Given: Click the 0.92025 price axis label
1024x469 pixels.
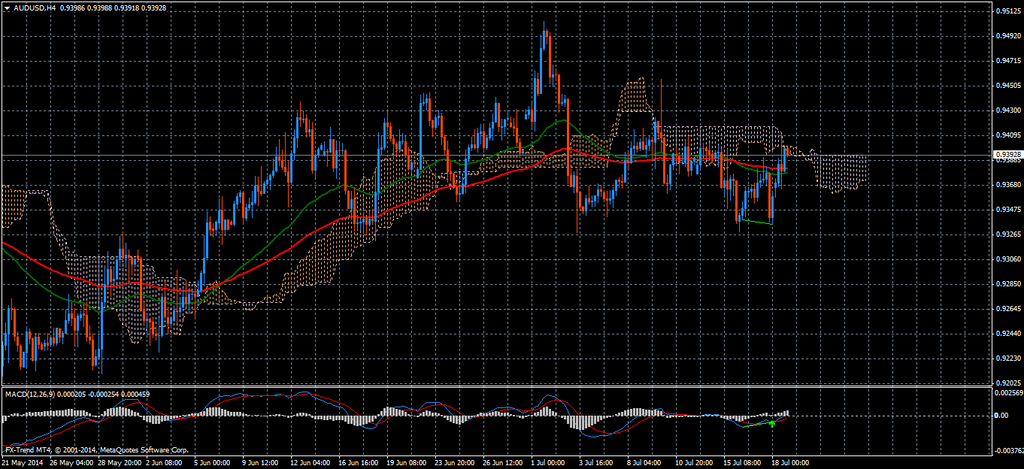Looking at the screenshot, I should point(1008,383).
